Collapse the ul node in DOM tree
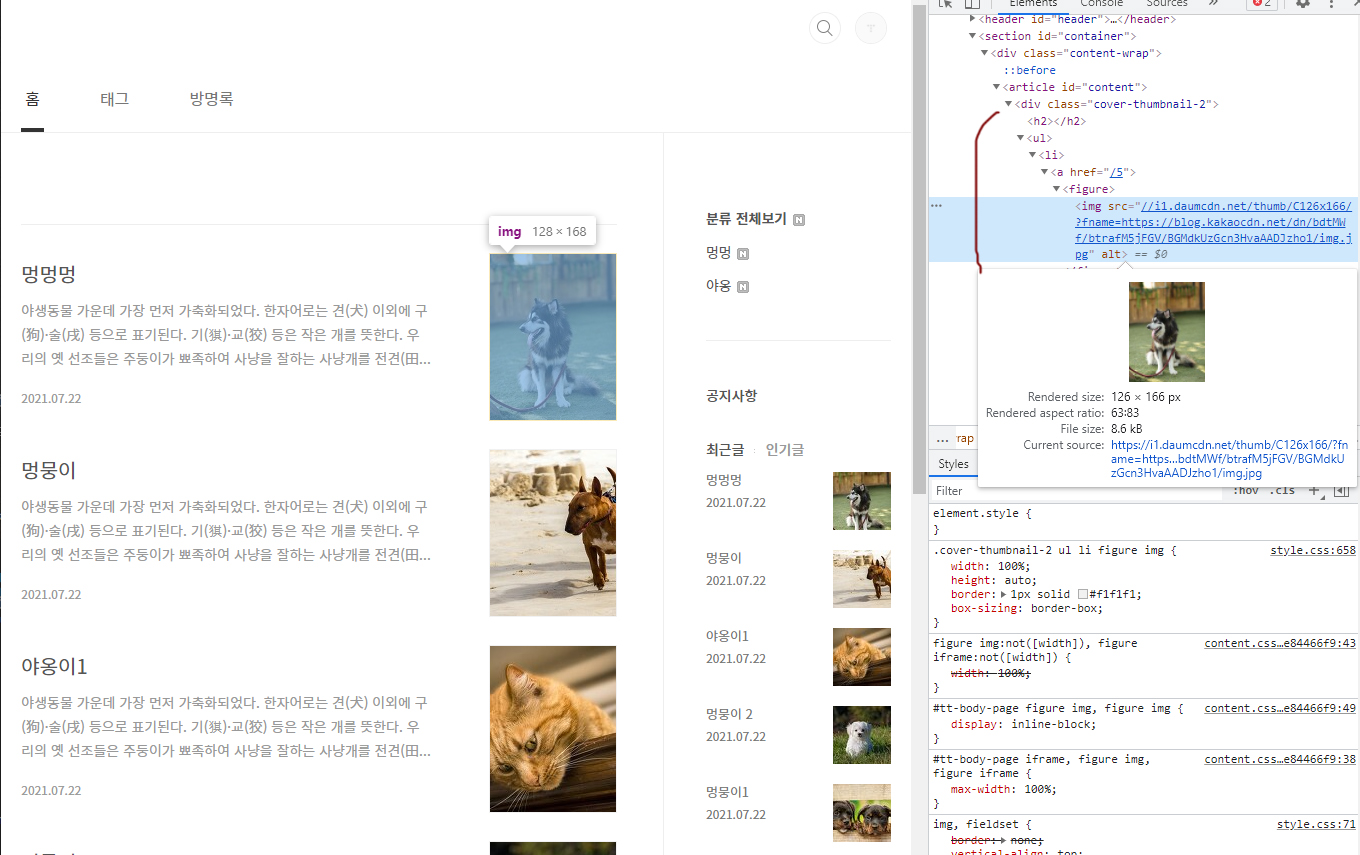This screenshot has width=1360, height=855. click(1020, 138)
